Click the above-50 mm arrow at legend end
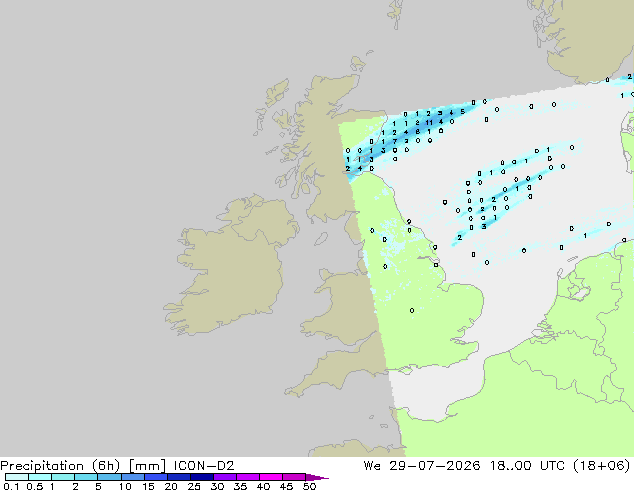Viewport: 634px width, 490px height. coord(317,477)
